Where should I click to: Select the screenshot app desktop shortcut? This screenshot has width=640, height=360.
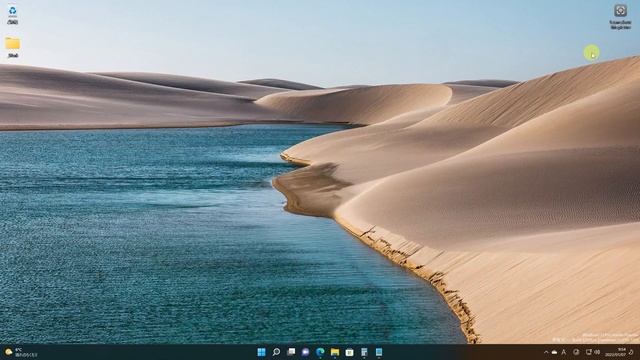(x=620, y=16)
